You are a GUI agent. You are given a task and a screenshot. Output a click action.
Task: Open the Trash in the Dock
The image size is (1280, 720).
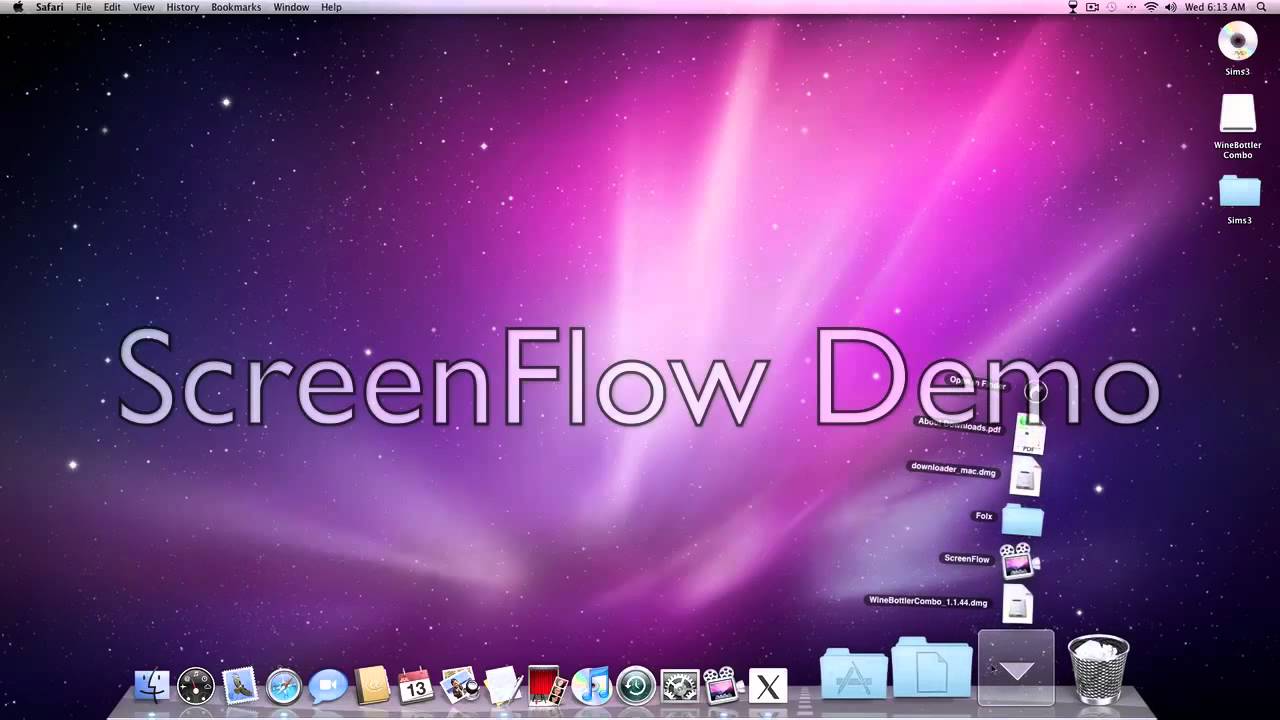pyautogui.click(x=1098, y=668)
